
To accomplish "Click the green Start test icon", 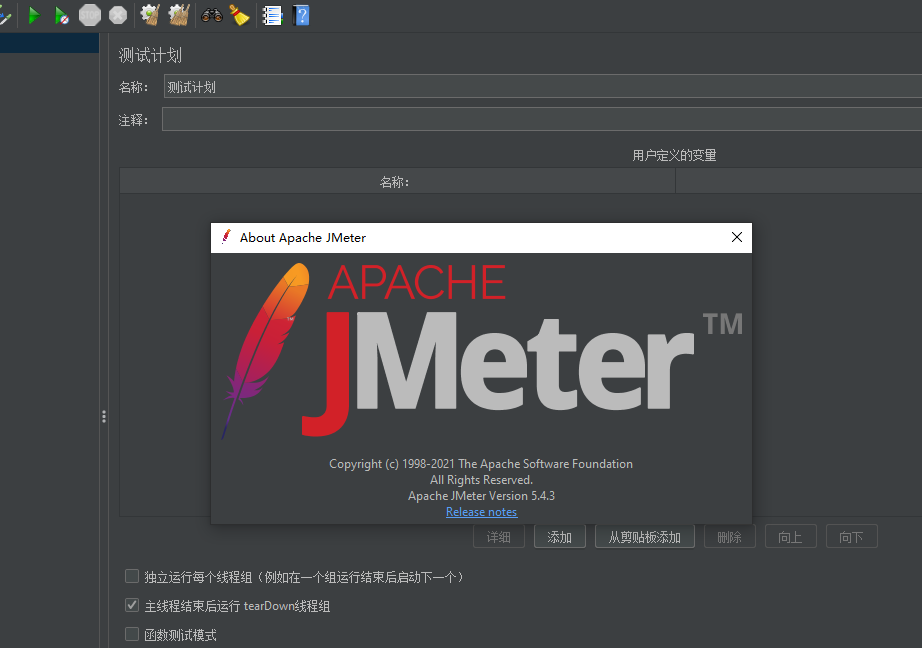I will 33,15.
